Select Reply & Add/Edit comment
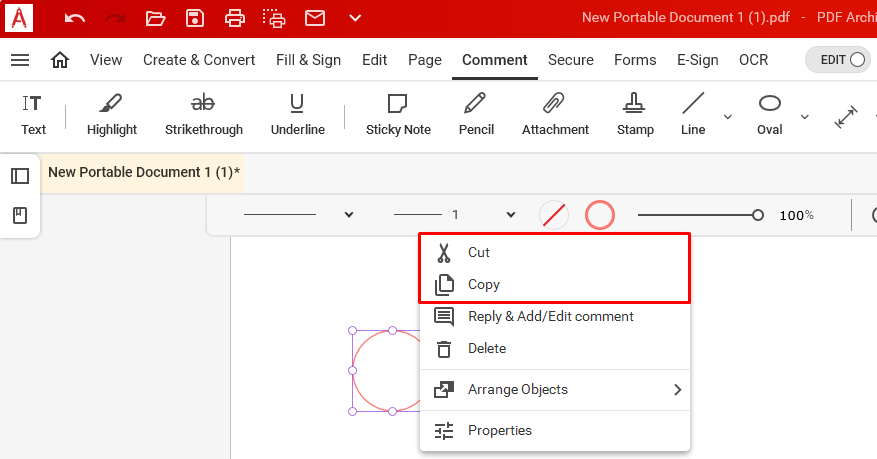Viewport: 877px width, 459px height. pos(555,316)
